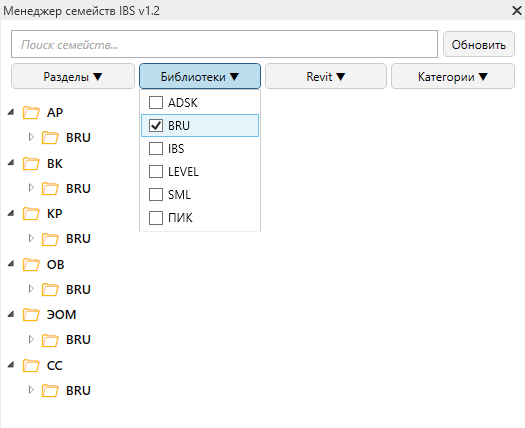Open the Revit version dropdown
The width and height of the screenshot is (525, 428).
pos(326,77)
